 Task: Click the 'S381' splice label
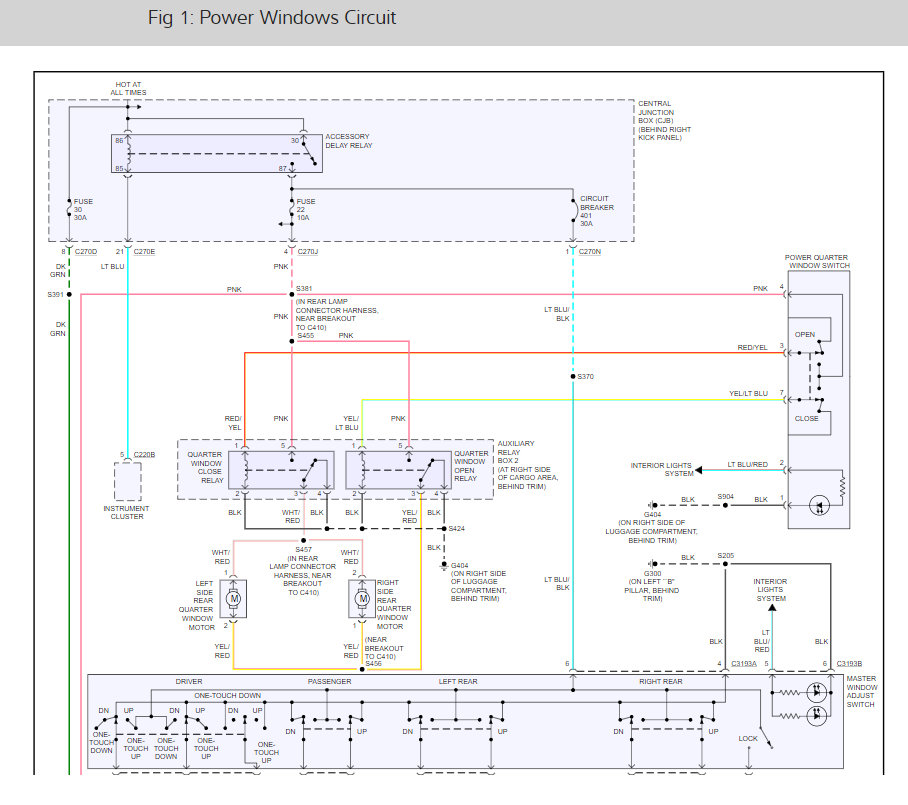click(x=304, y=288)
